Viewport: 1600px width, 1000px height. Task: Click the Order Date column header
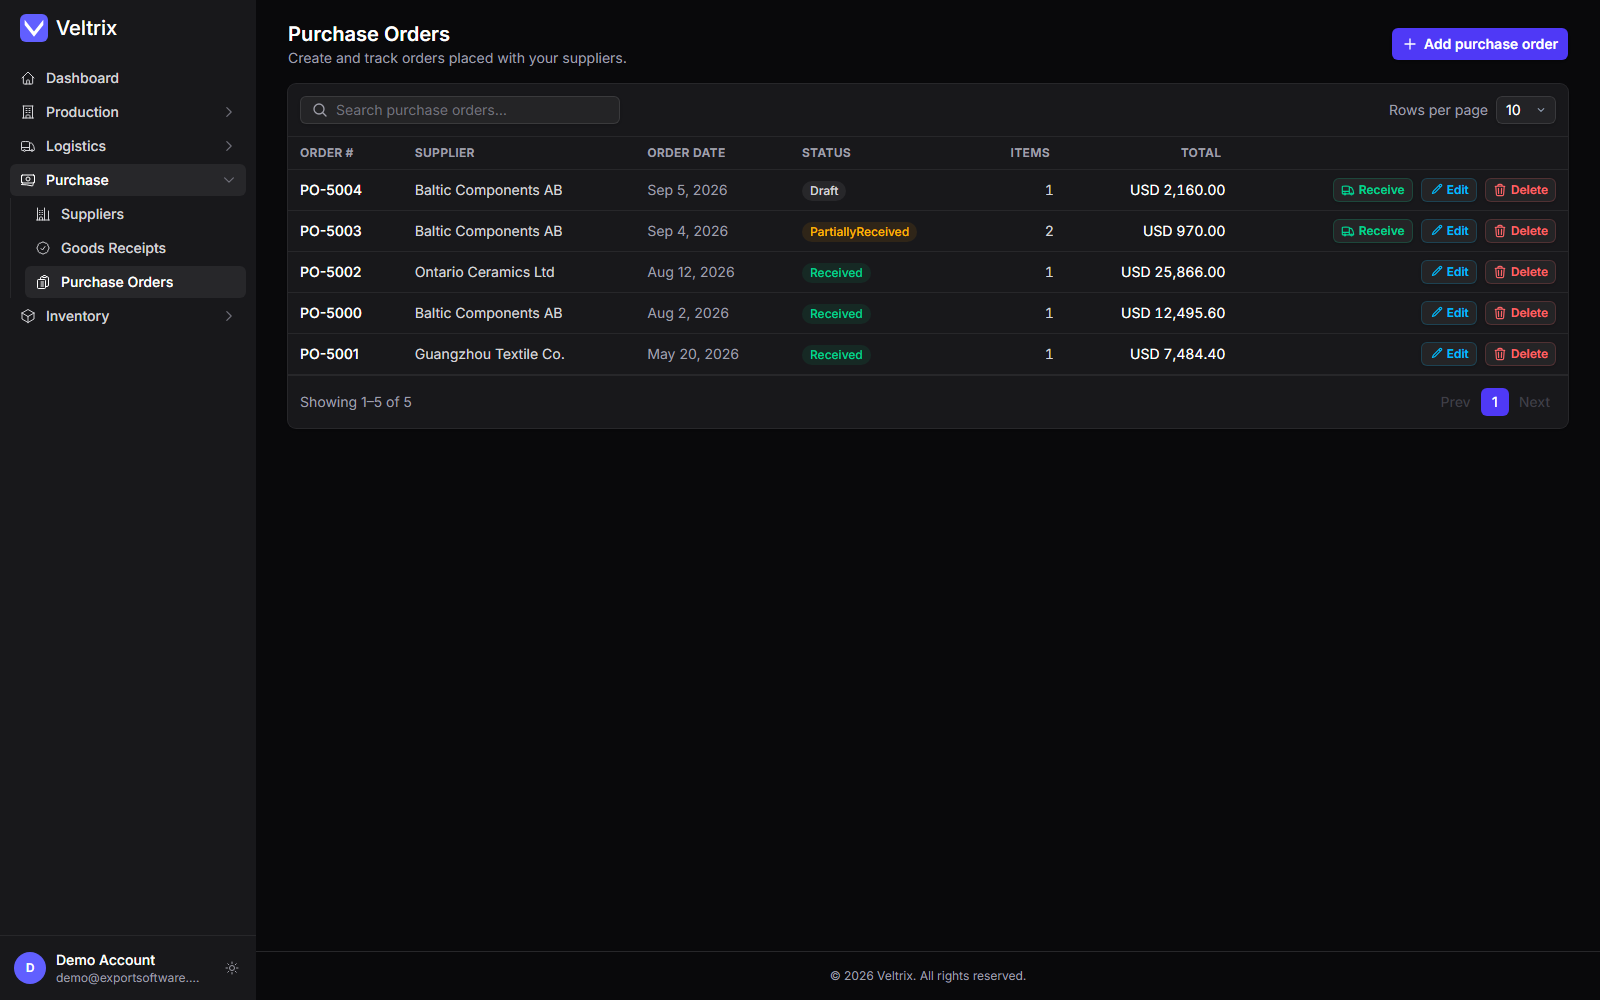click(686, 153)
